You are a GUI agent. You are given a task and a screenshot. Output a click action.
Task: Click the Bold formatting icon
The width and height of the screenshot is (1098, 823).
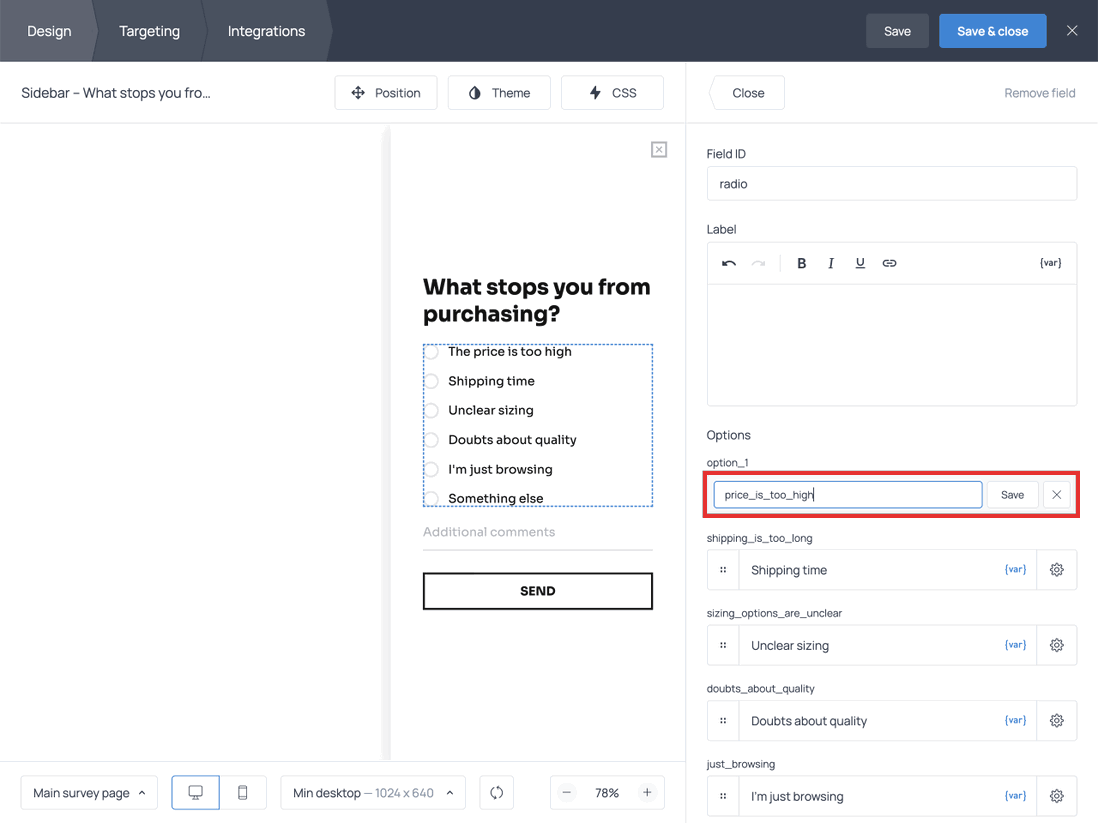801,263
